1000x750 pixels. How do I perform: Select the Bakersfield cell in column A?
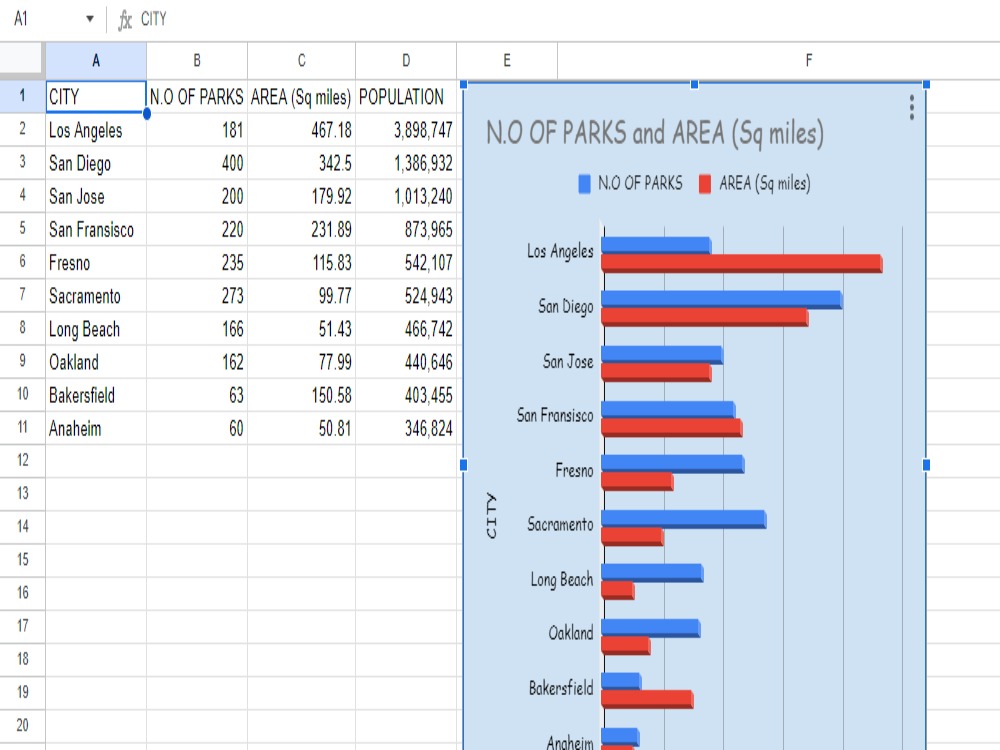coord(96,395)
